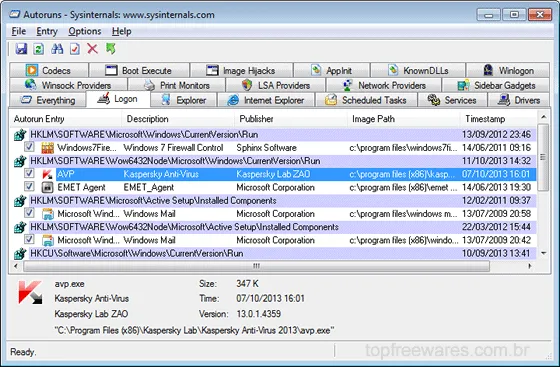
Task: Sort by Timestamp column header
Action: [499, 119]
